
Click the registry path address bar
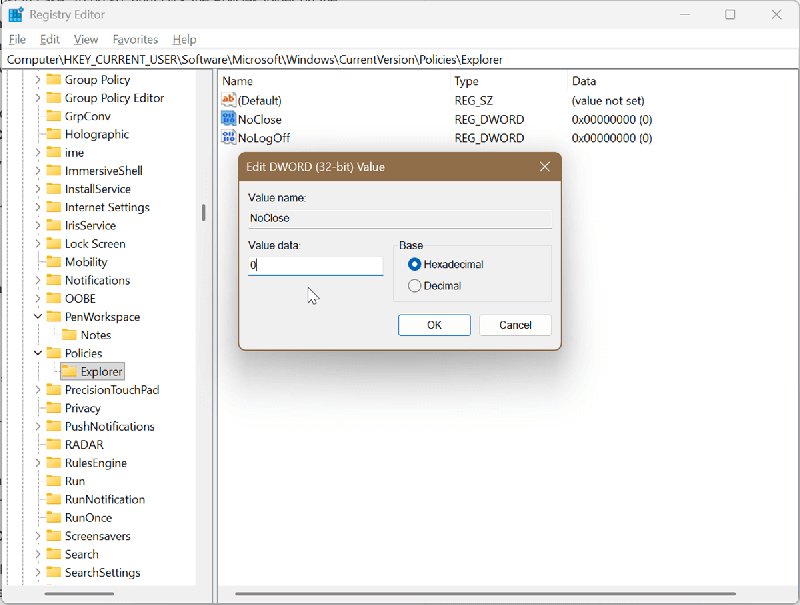tap(399, 60)
